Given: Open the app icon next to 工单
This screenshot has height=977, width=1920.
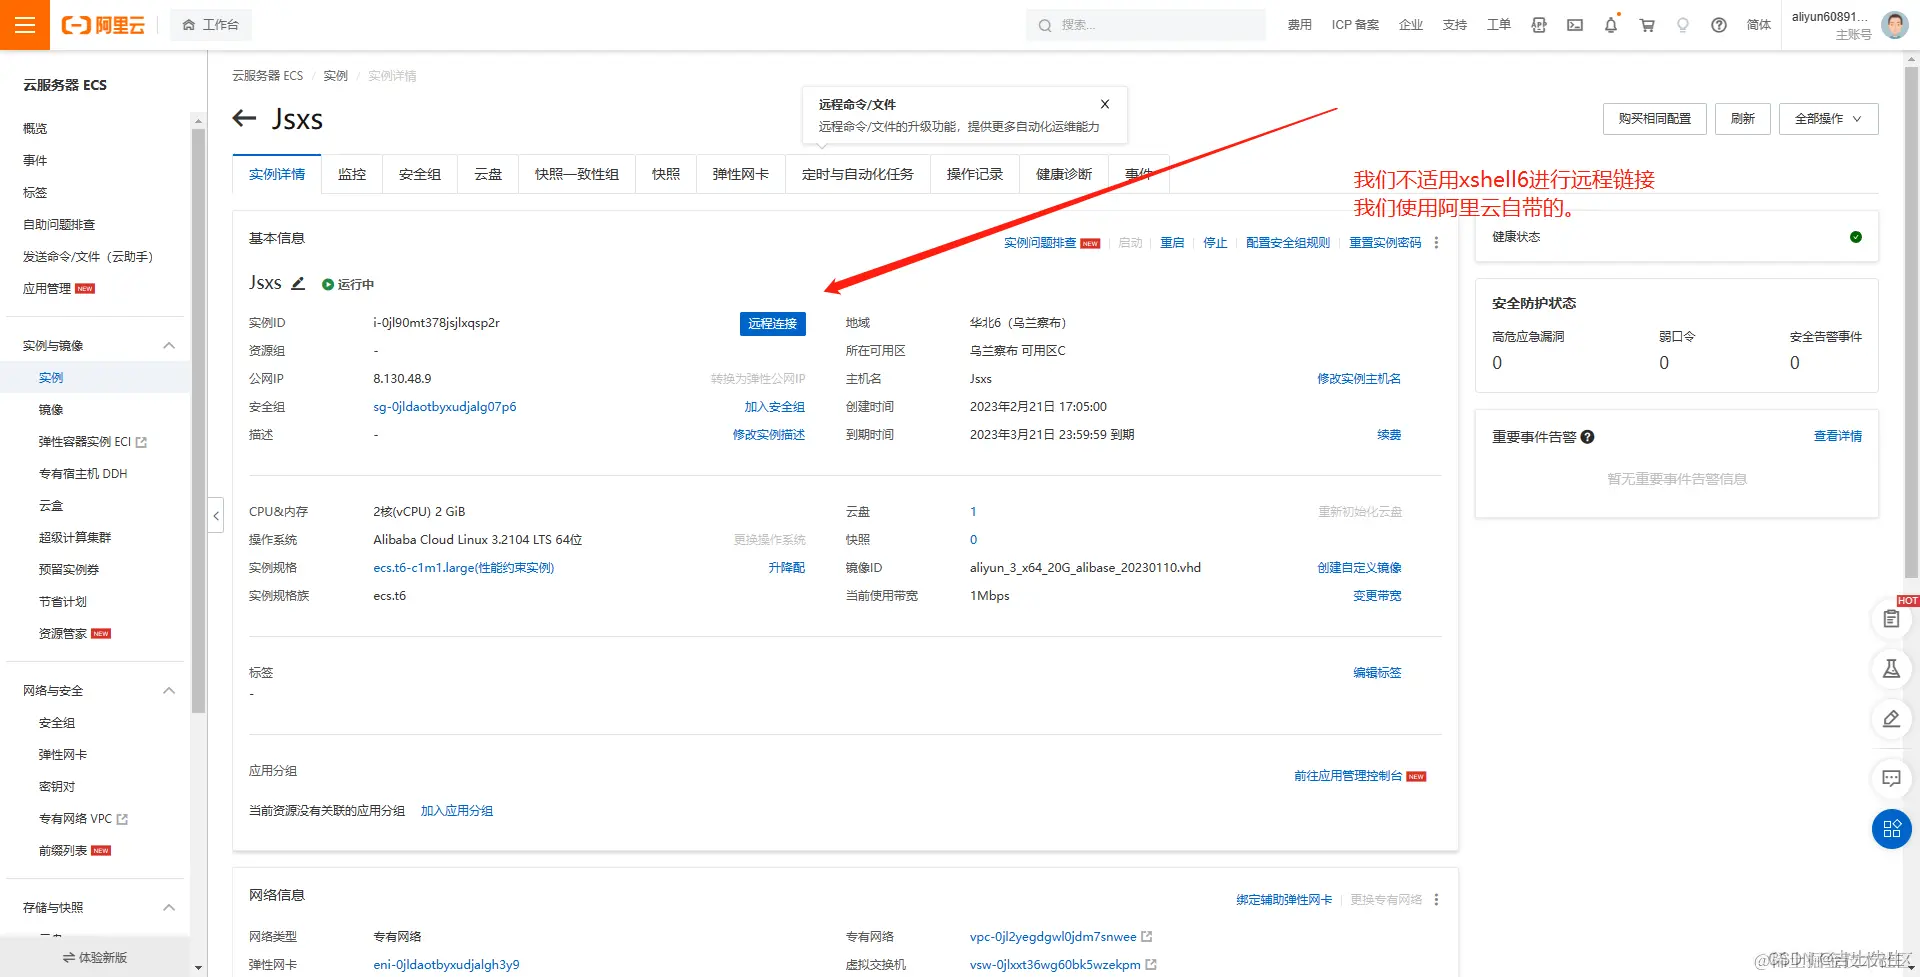Looking at the screenshot, I should [x=1539, y=25].
